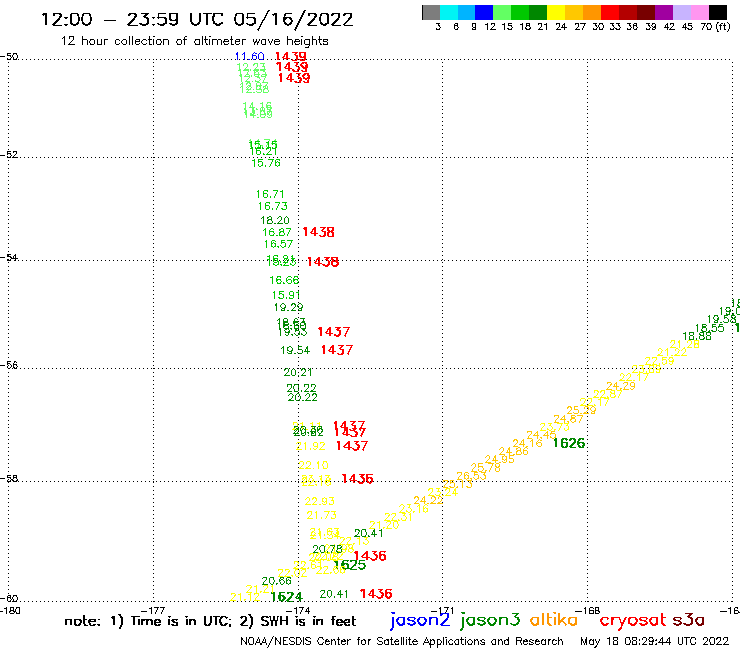The width and height of the screenshot is (740, 650).
Task: Click the title '12:00 – 23:59 UTC 05/16/2022'
Action: point(197,20)
